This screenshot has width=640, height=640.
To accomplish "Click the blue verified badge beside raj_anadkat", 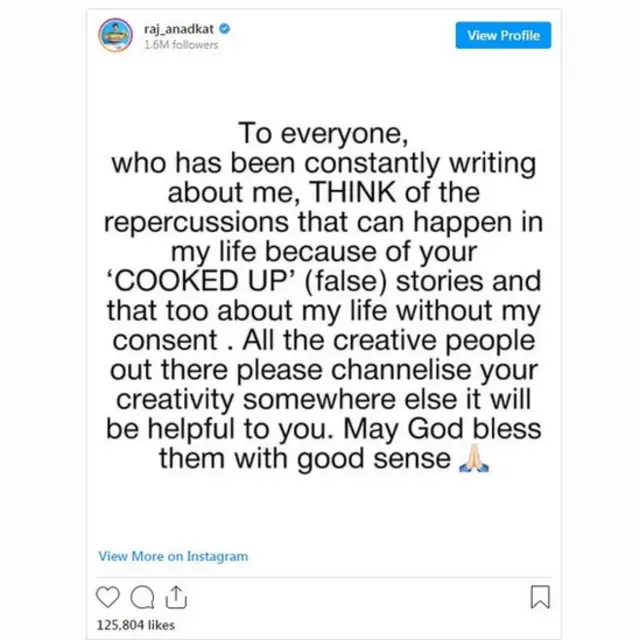I will [226, 30].
